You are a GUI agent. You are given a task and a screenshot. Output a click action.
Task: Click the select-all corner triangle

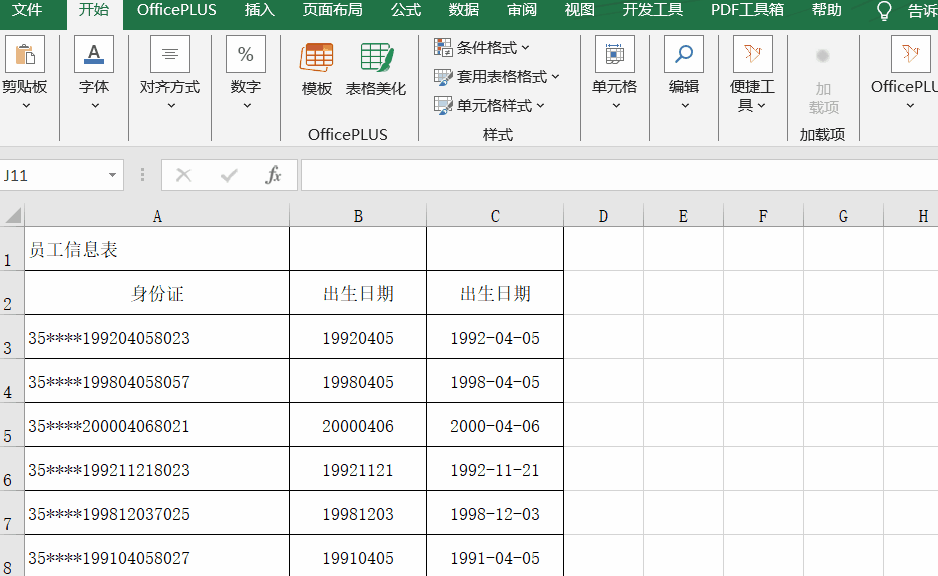[x=13, y=215]
